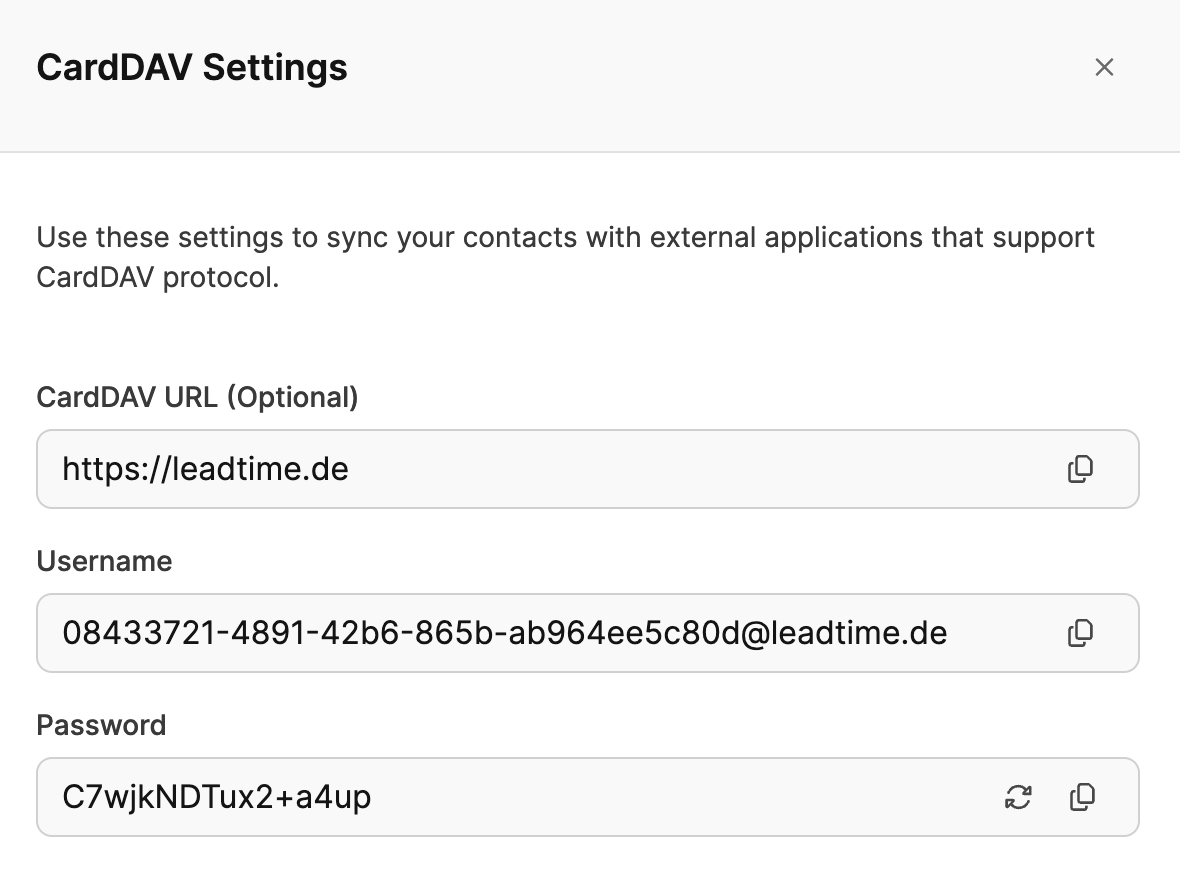
Task: Copy the Username value
Action: [x=1080, y=633]
